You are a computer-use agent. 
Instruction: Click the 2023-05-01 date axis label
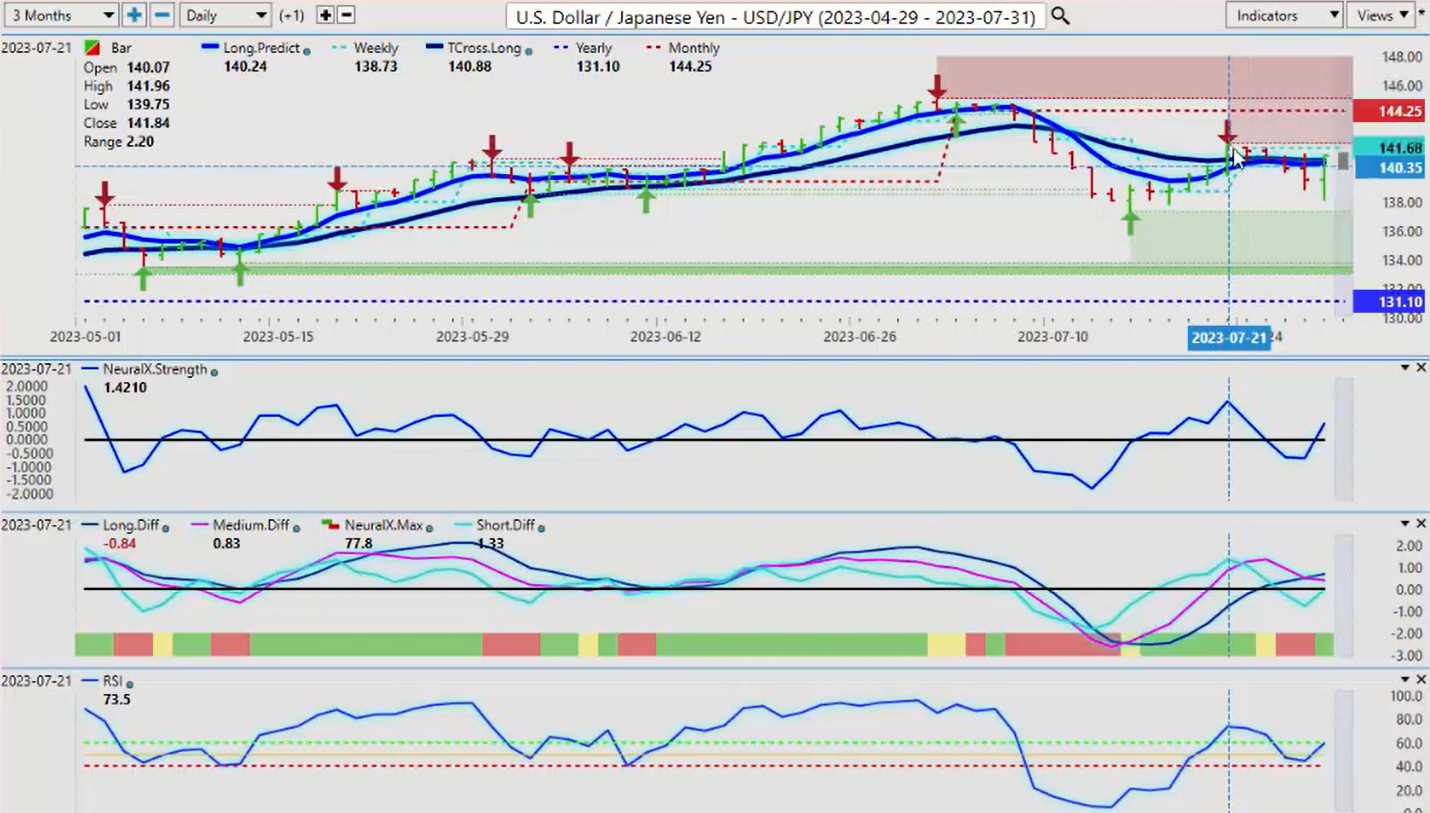coord(85,337)
